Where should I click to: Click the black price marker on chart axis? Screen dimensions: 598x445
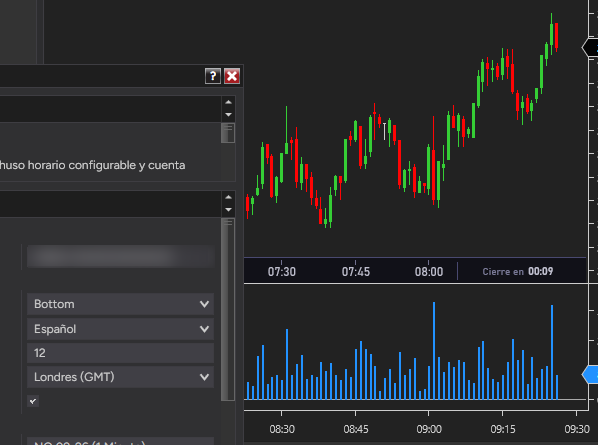[x=590, y=48]
